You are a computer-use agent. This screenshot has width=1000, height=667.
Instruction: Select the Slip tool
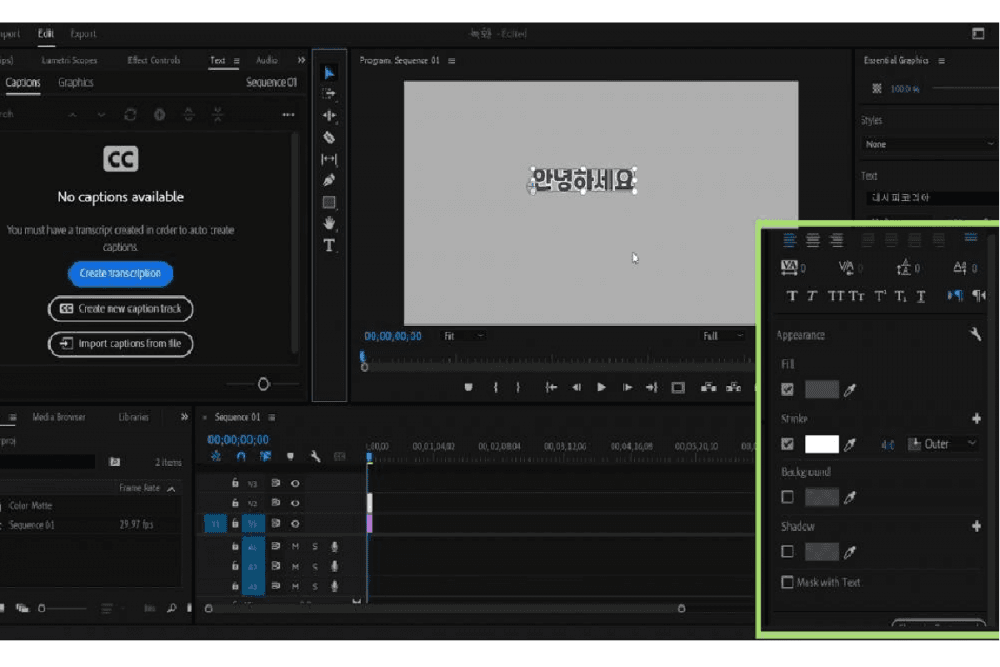pos(329,159)
